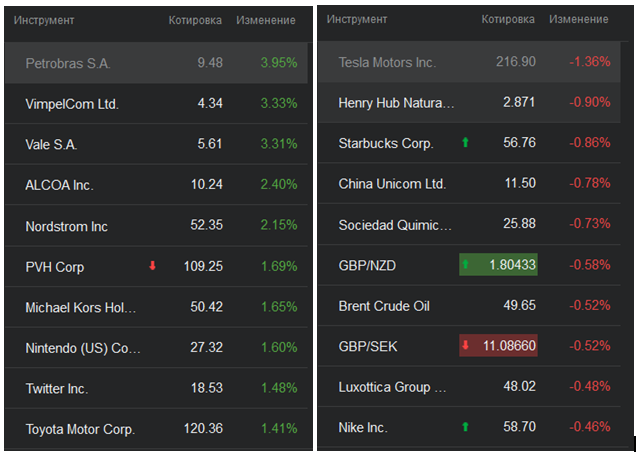Select Toyota Motor Corp. row
The image size is (636, 458).
click(80, 429)
